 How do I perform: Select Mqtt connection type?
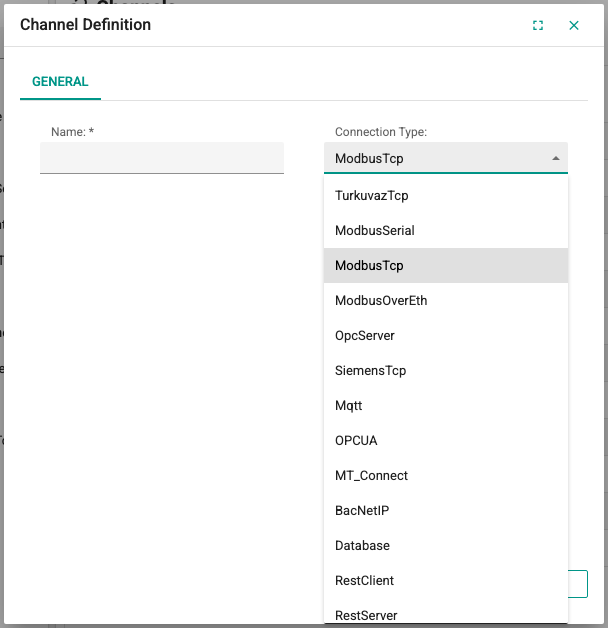446,405
